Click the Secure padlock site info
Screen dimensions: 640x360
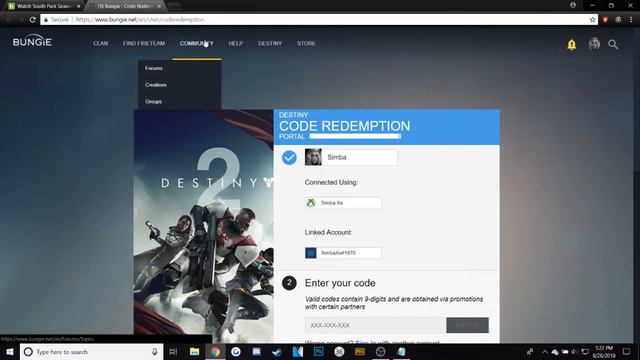point(56,20)
